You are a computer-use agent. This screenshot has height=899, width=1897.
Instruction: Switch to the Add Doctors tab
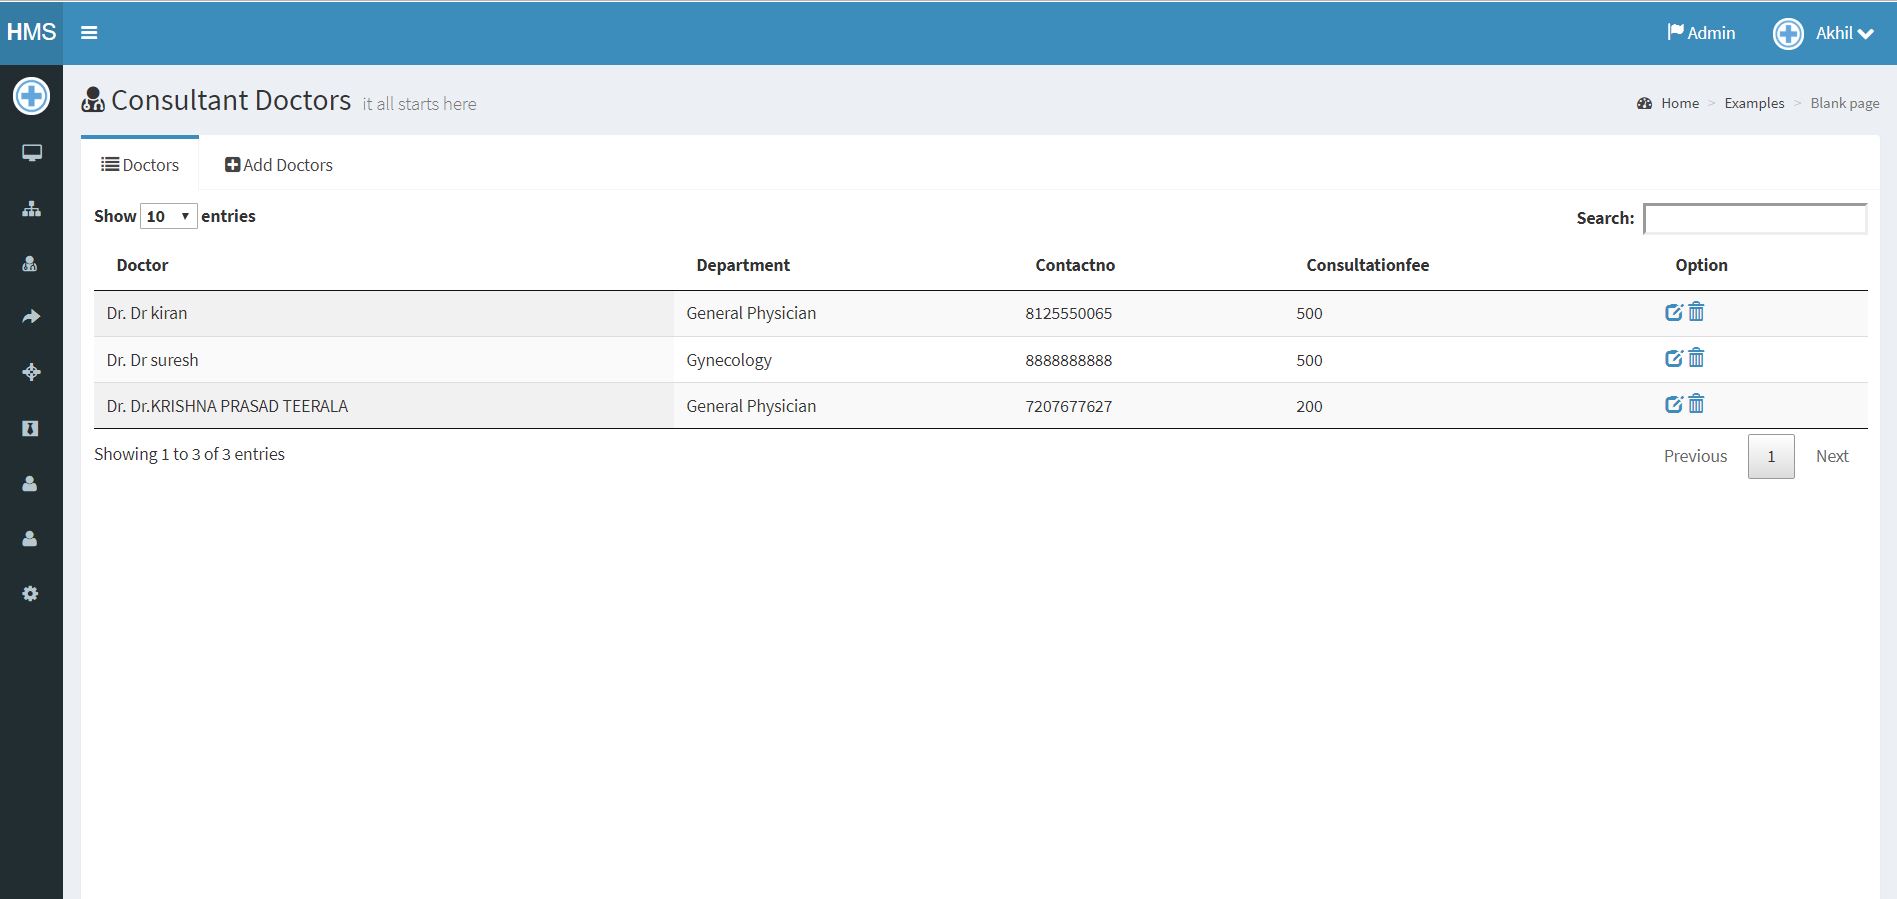pos(279,165)
